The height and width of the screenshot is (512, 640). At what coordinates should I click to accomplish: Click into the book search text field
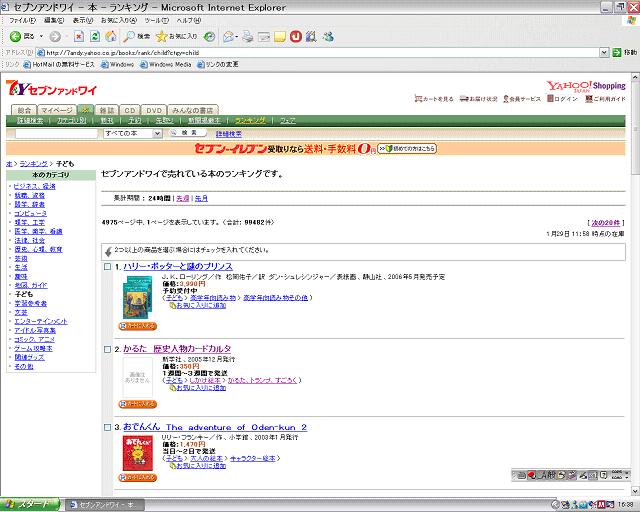[x=57, y=134]
